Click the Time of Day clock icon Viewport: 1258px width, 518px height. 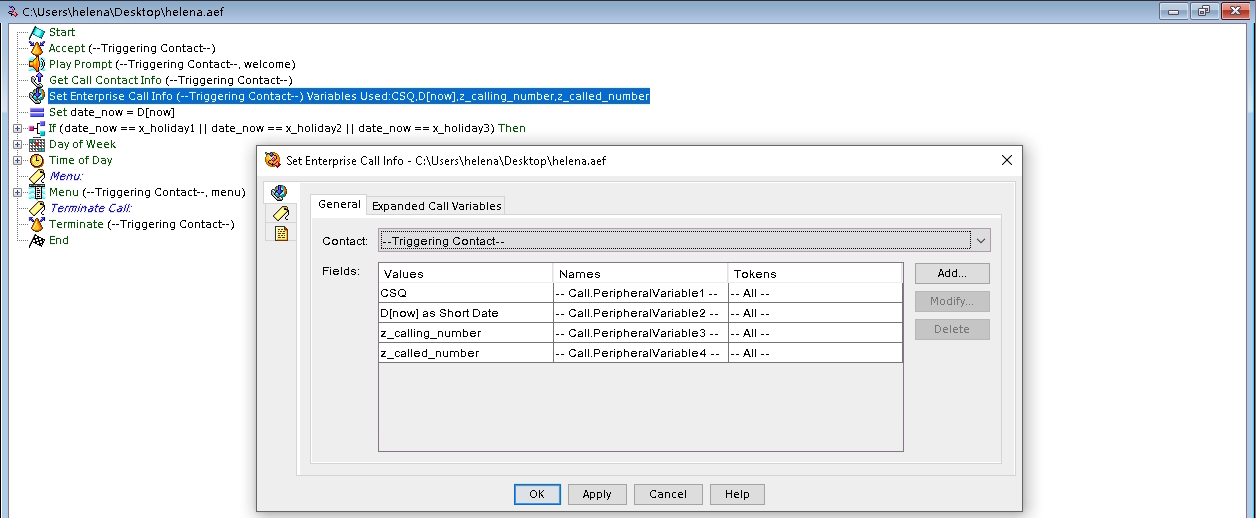tap(37, 160)
